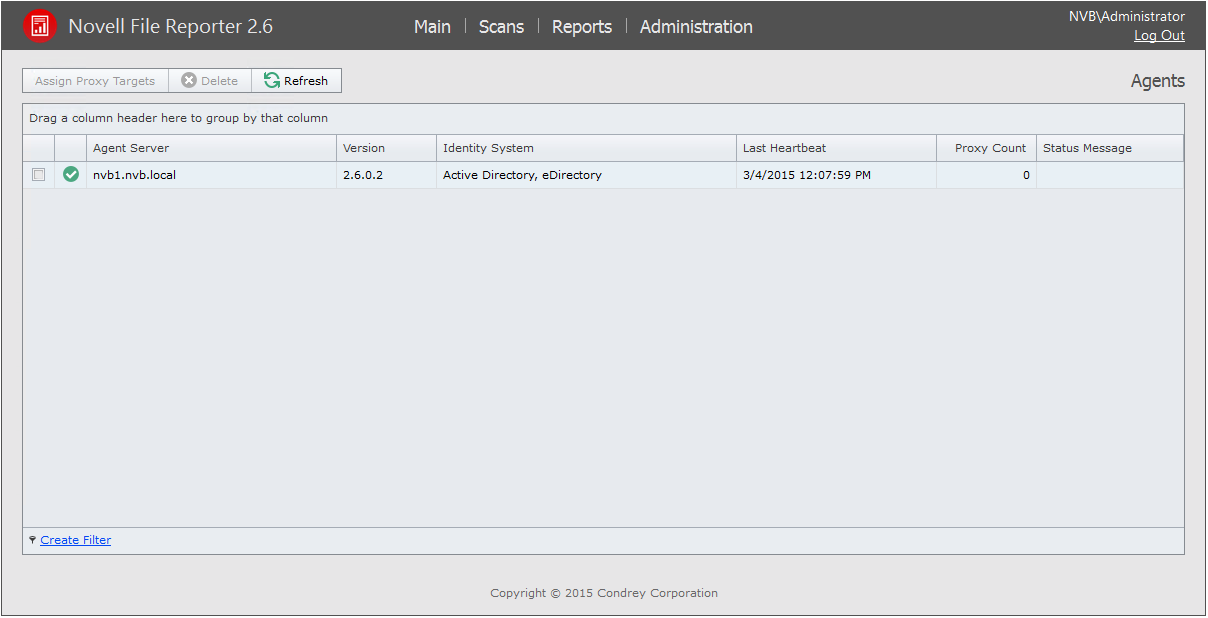Open the Reports menu
Image resolution: width=1208 pixels, height=618 pixels.
pos(581,27)
